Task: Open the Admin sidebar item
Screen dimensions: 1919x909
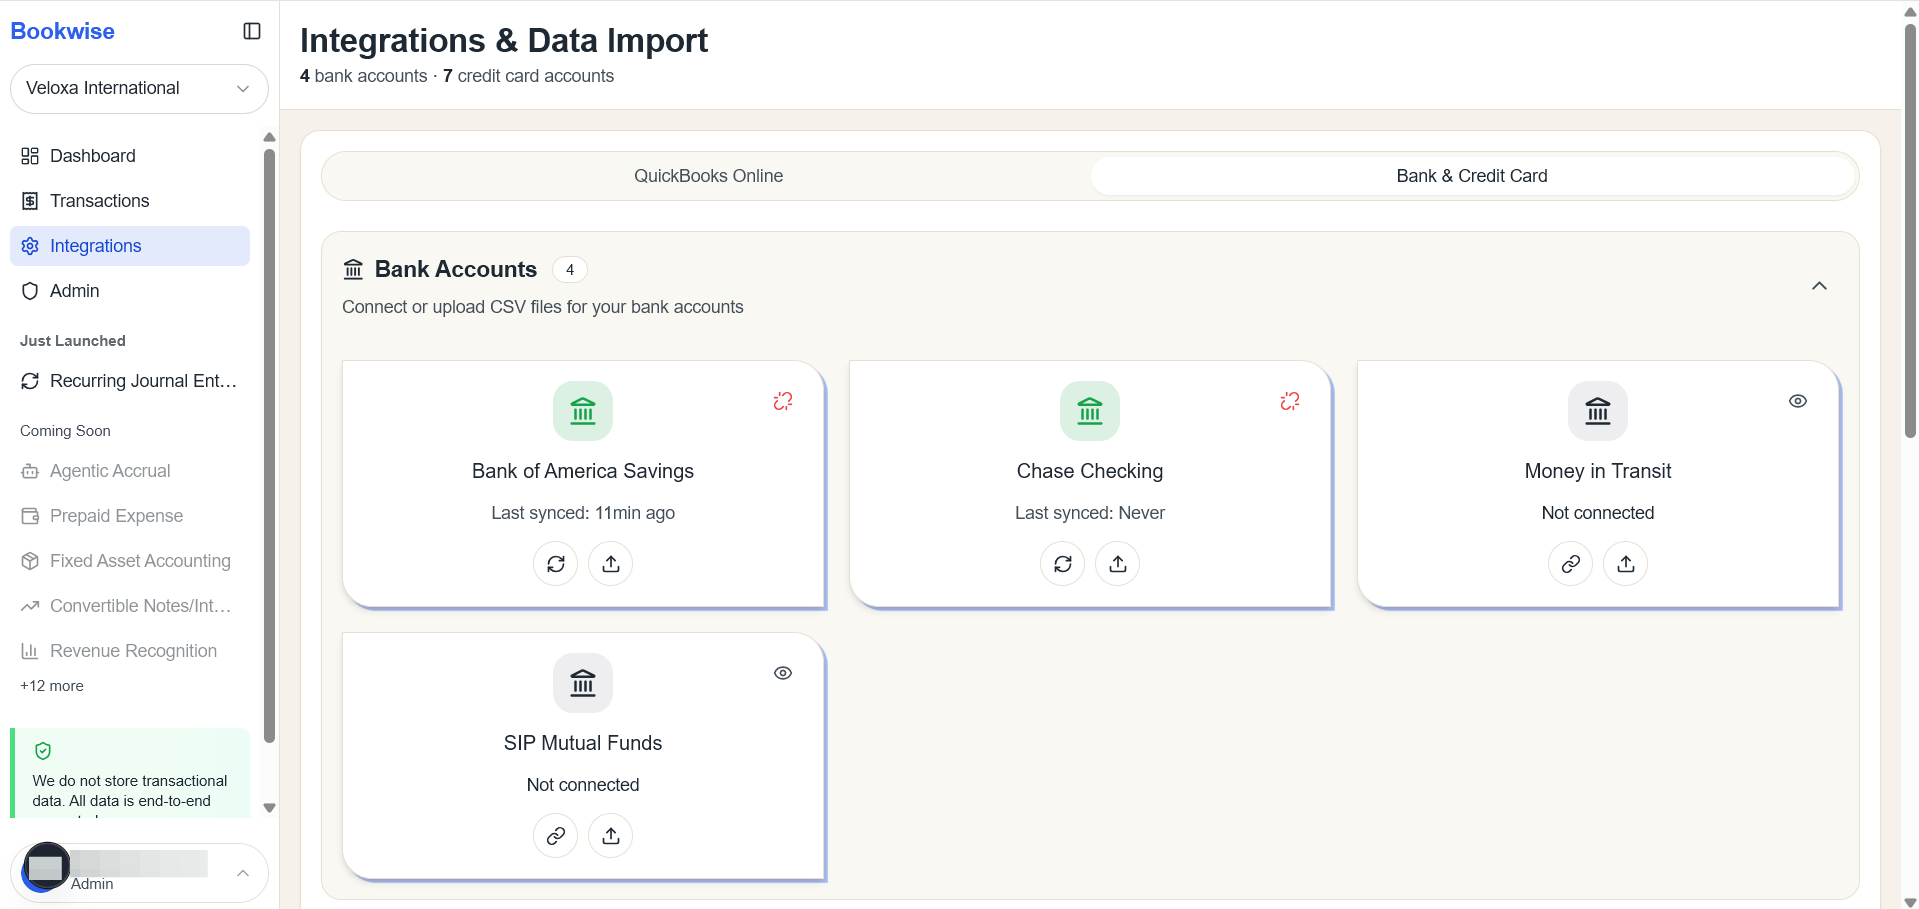Action: 130,291
